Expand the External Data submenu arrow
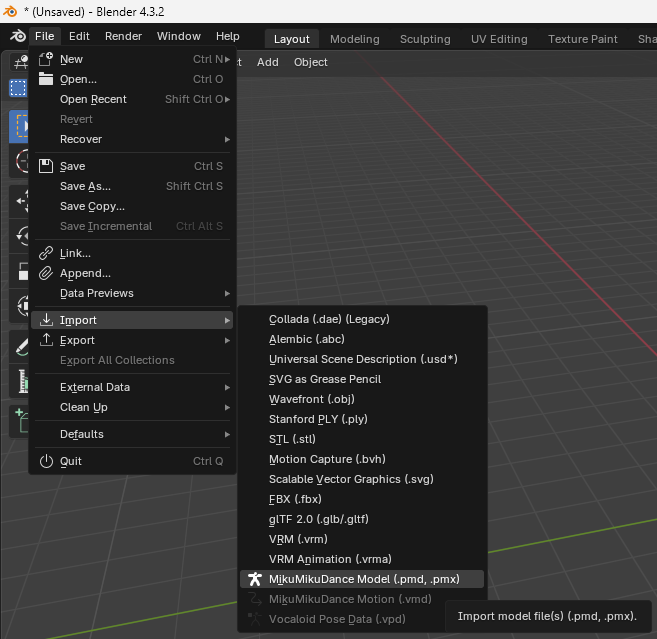 pos(227,387)
